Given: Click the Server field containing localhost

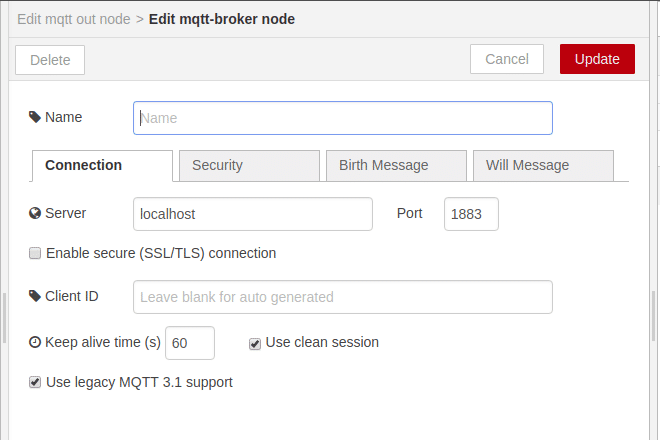Looking at the screenshot, I should pos(253,214).
